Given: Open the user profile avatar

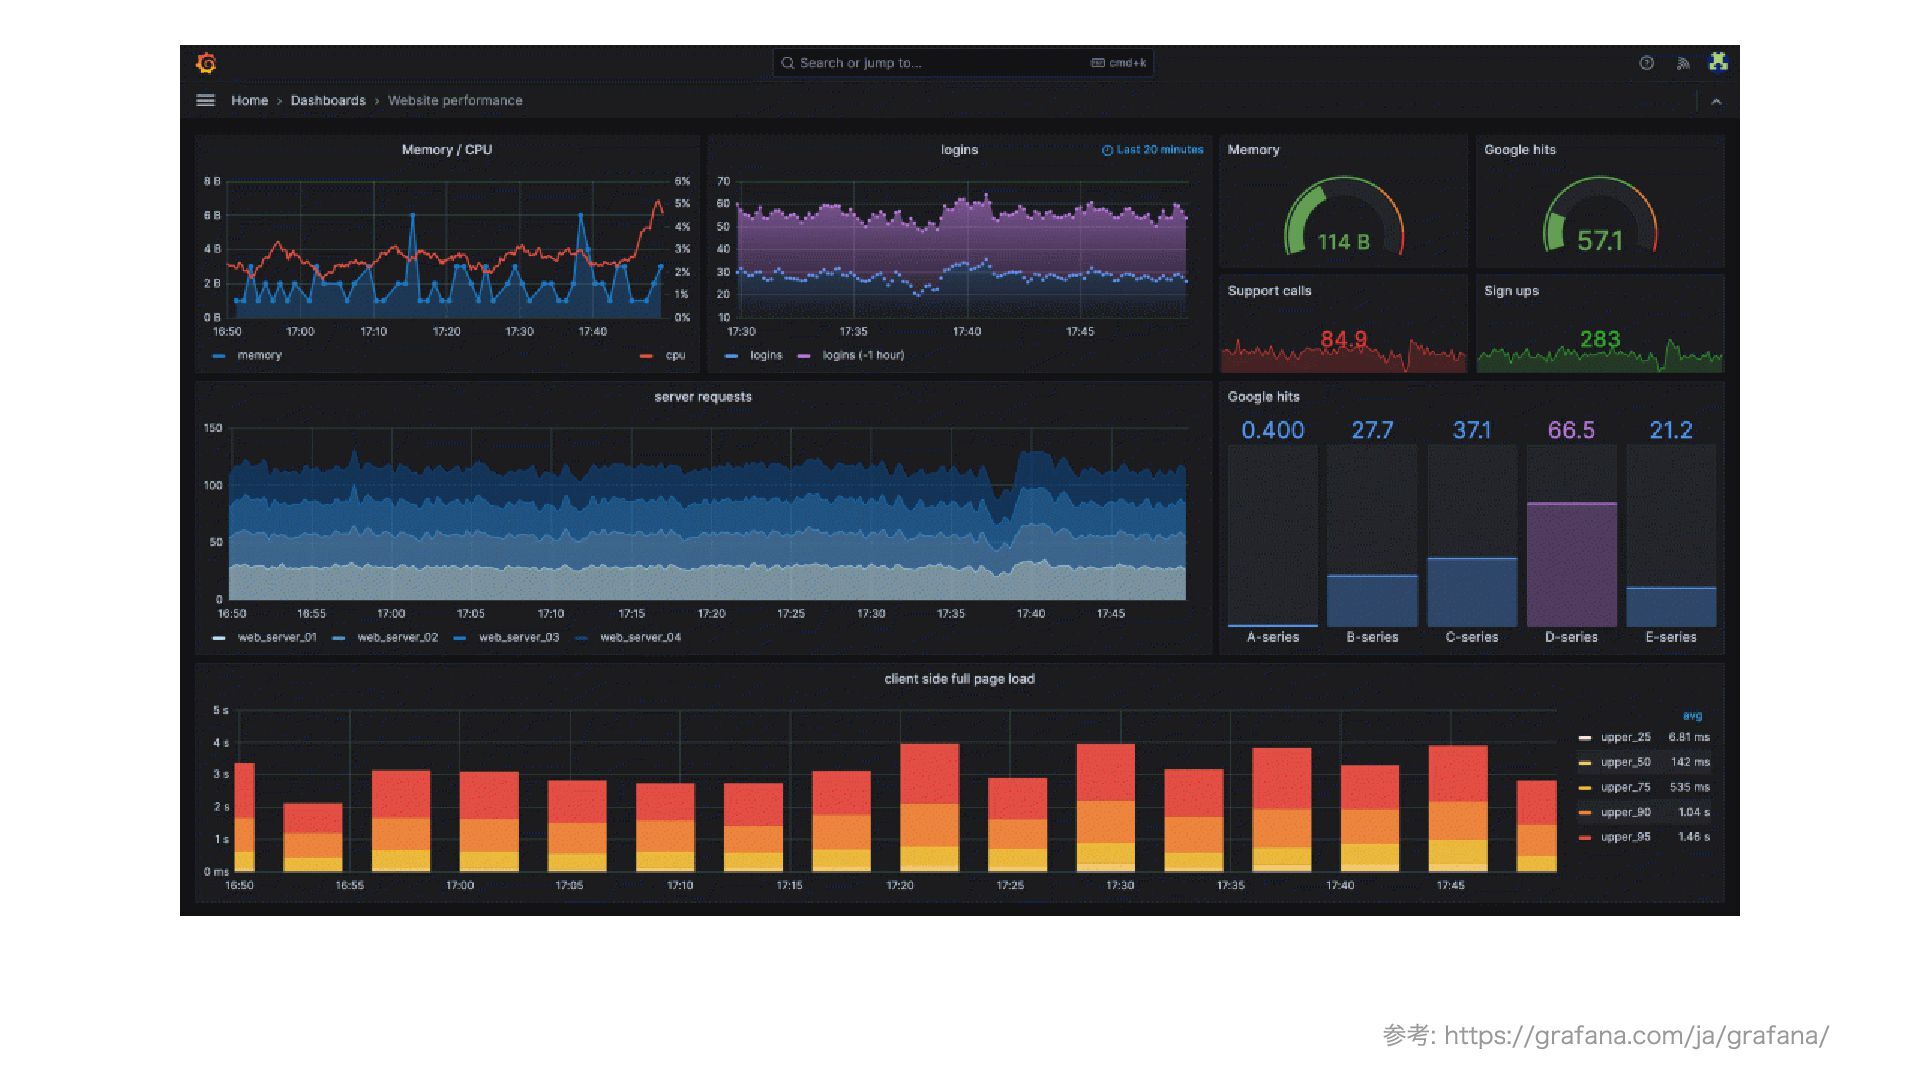Looking at the screenshot, I should pyautogui.click(x=1718, y=62).
